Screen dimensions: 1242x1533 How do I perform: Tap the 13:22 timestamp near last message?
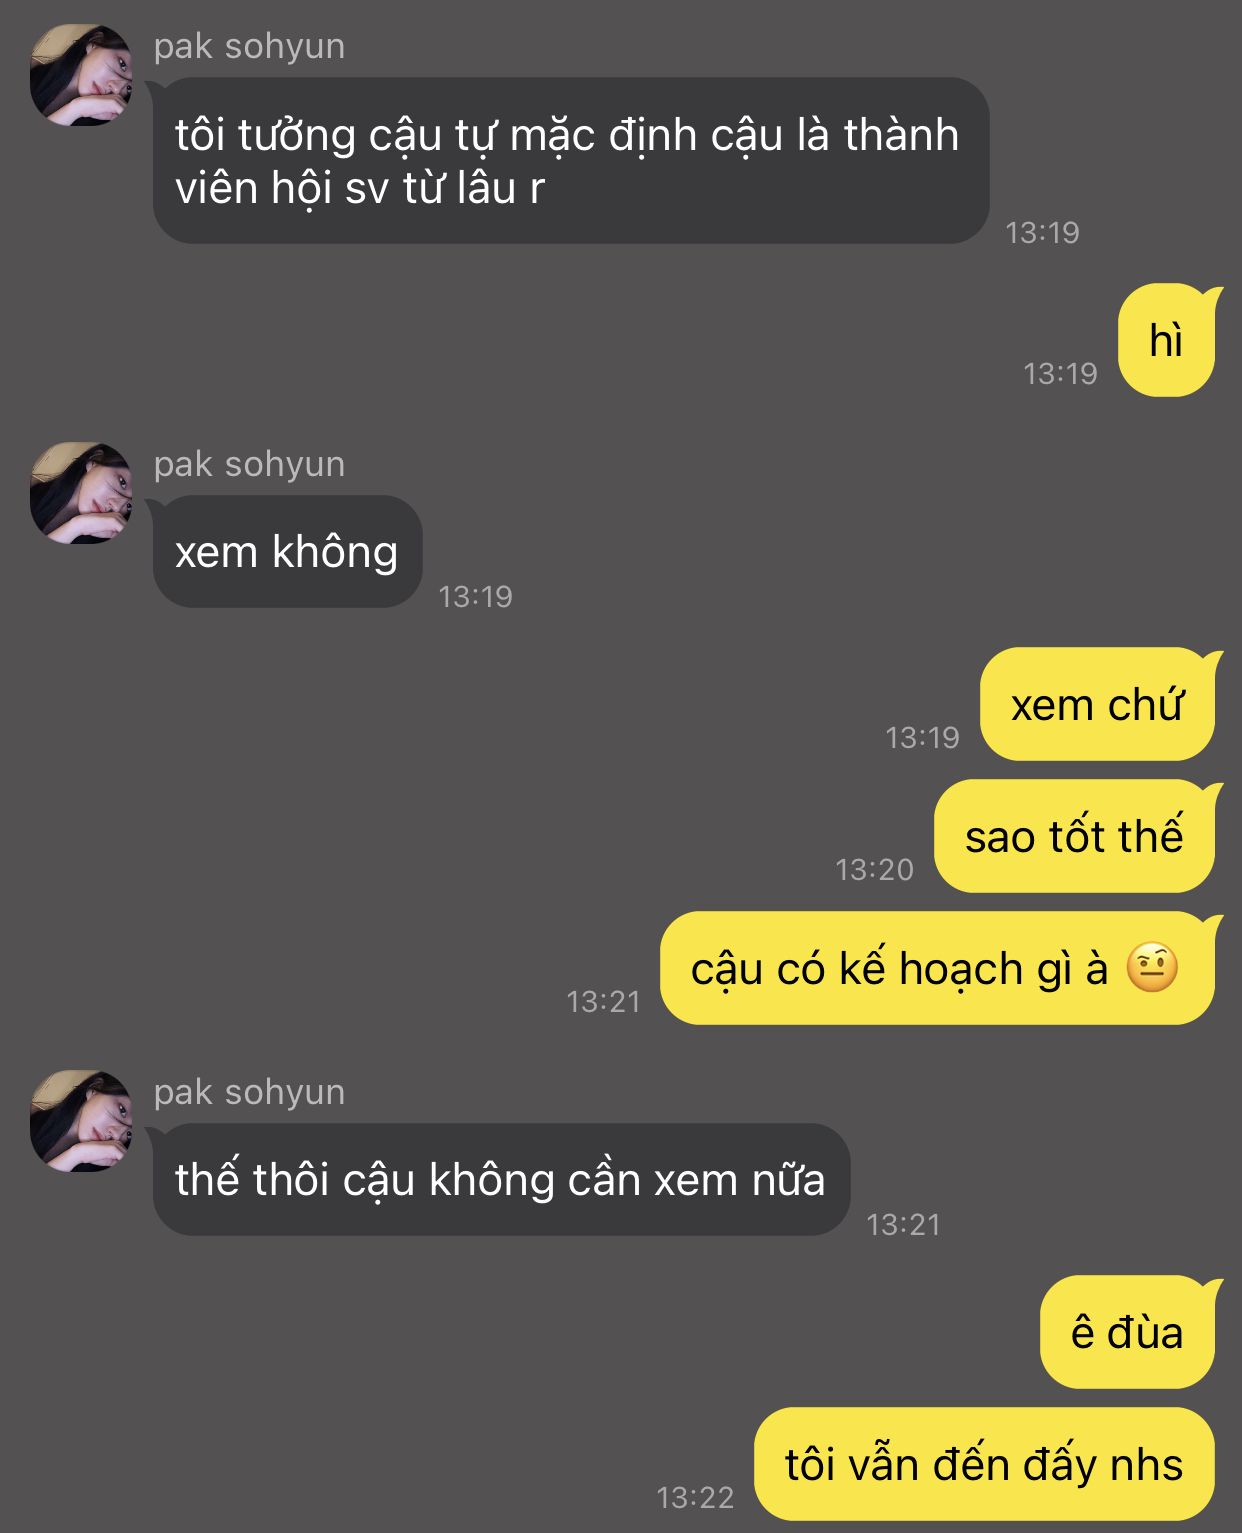pos(695,1497)
